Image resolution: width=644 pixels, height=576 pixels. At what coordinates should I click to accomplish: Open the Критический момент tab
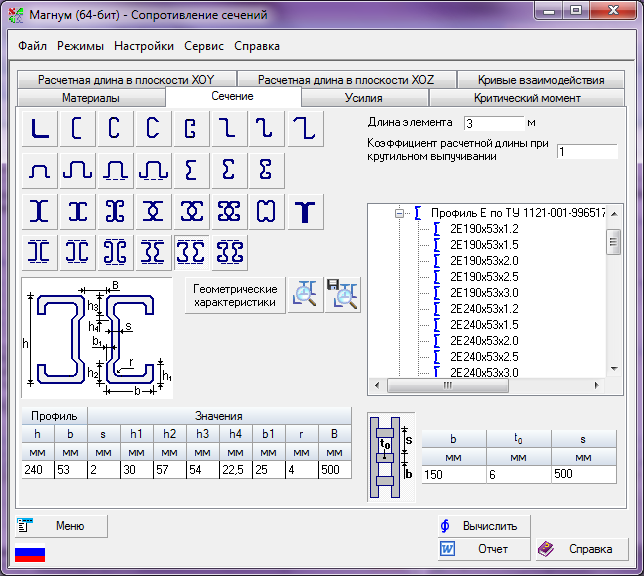527,98
